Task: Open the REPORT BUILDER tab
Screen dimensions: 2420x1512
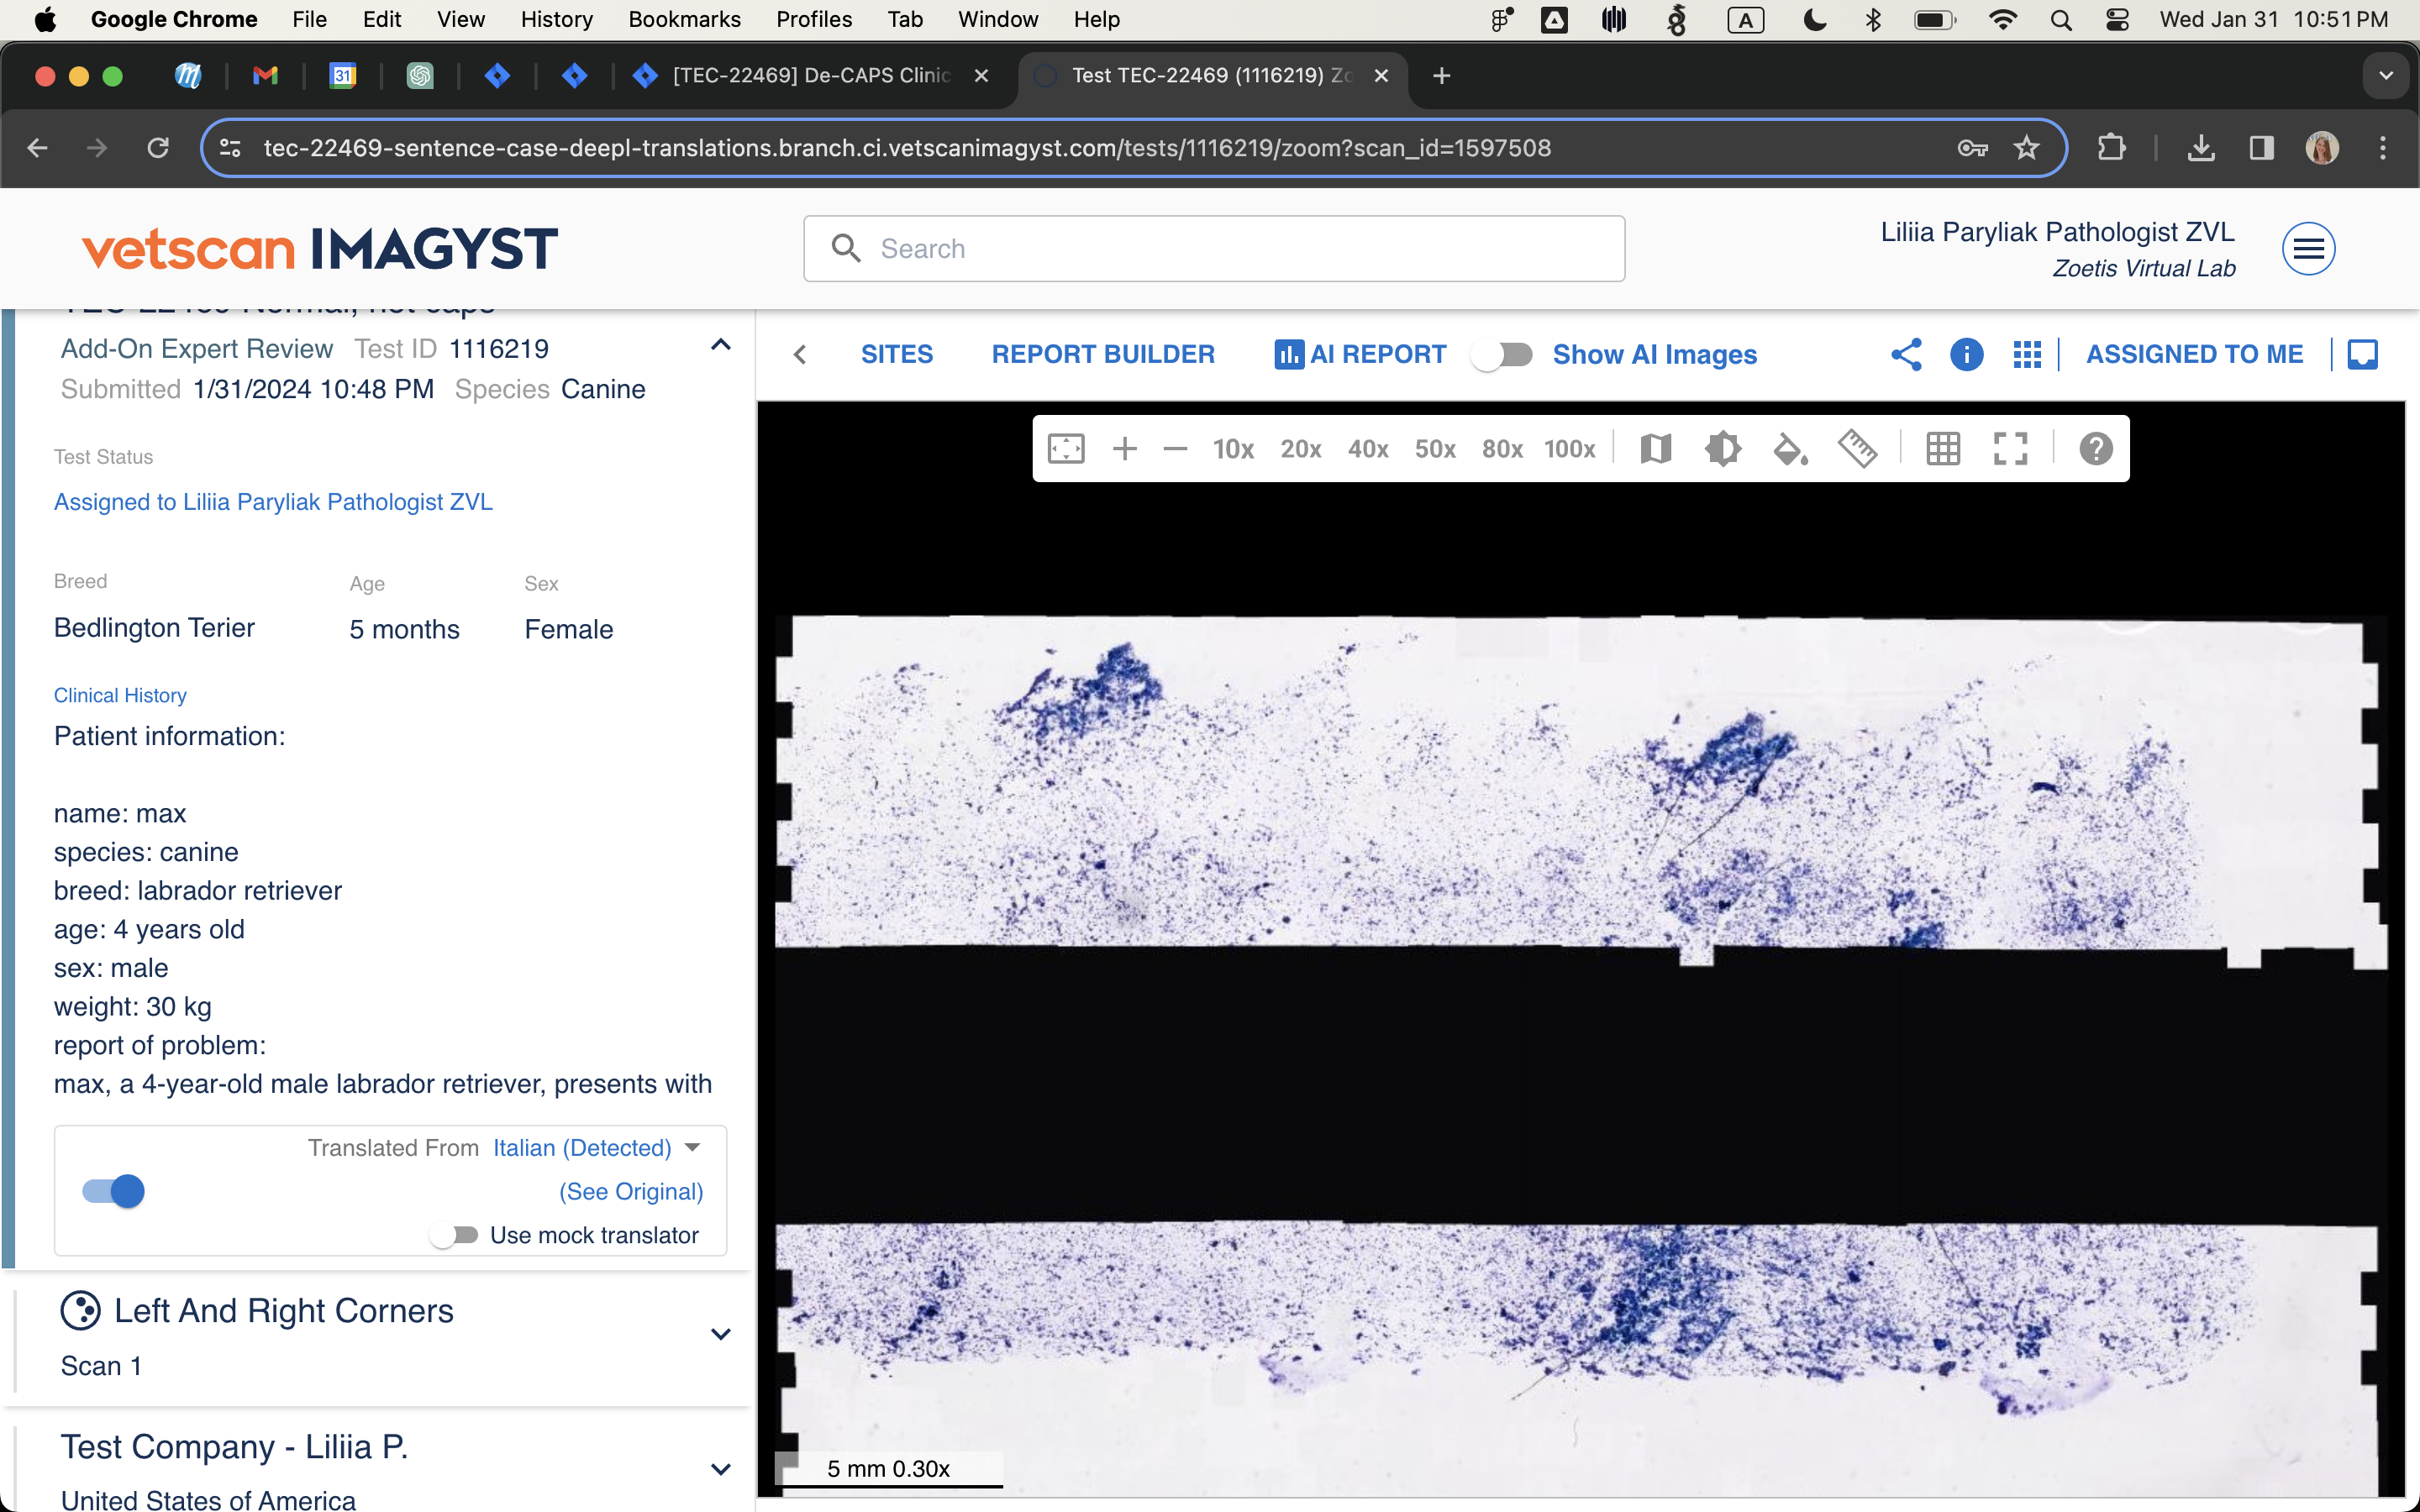Action: (x=1103, y=355)
